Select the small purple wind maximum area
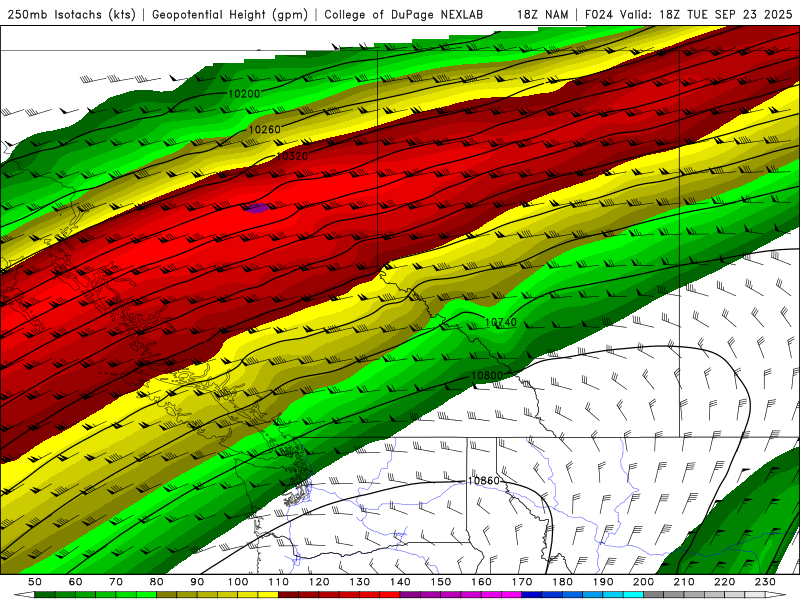This screenshot has height=600, width=800. (256, 208)
